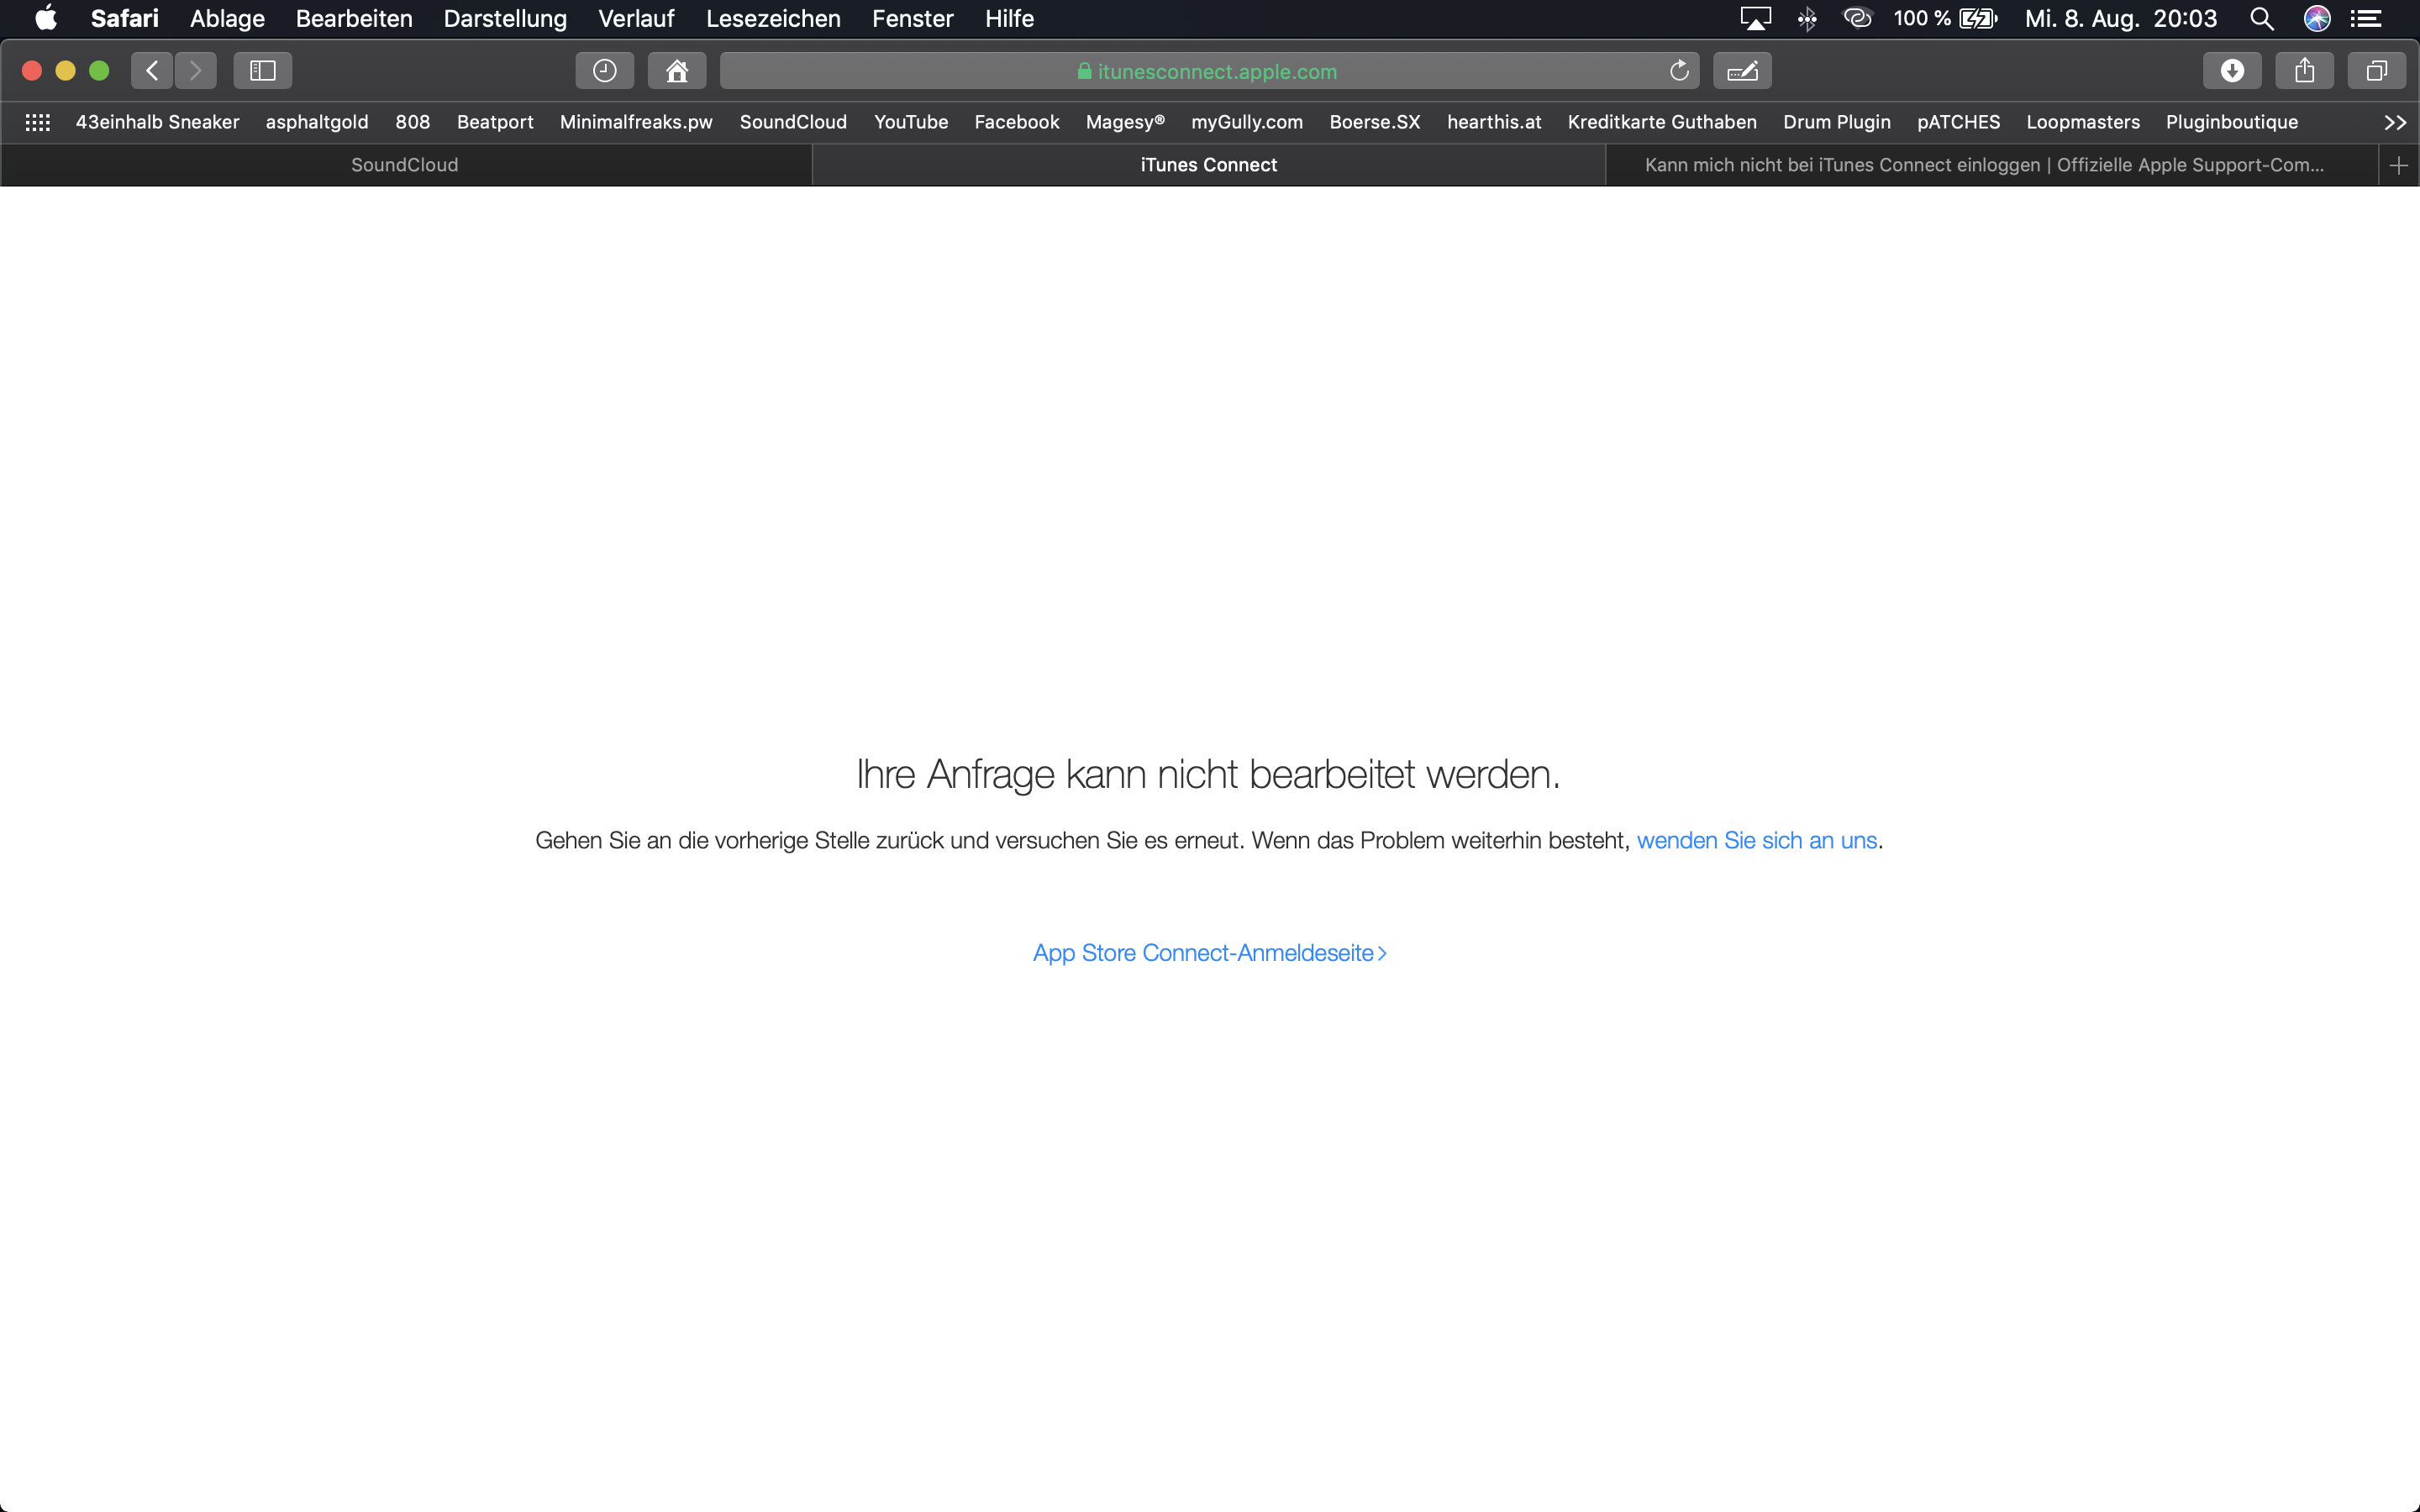
Task: Show the all tabs overview icon
Action: coord(2376,71)
